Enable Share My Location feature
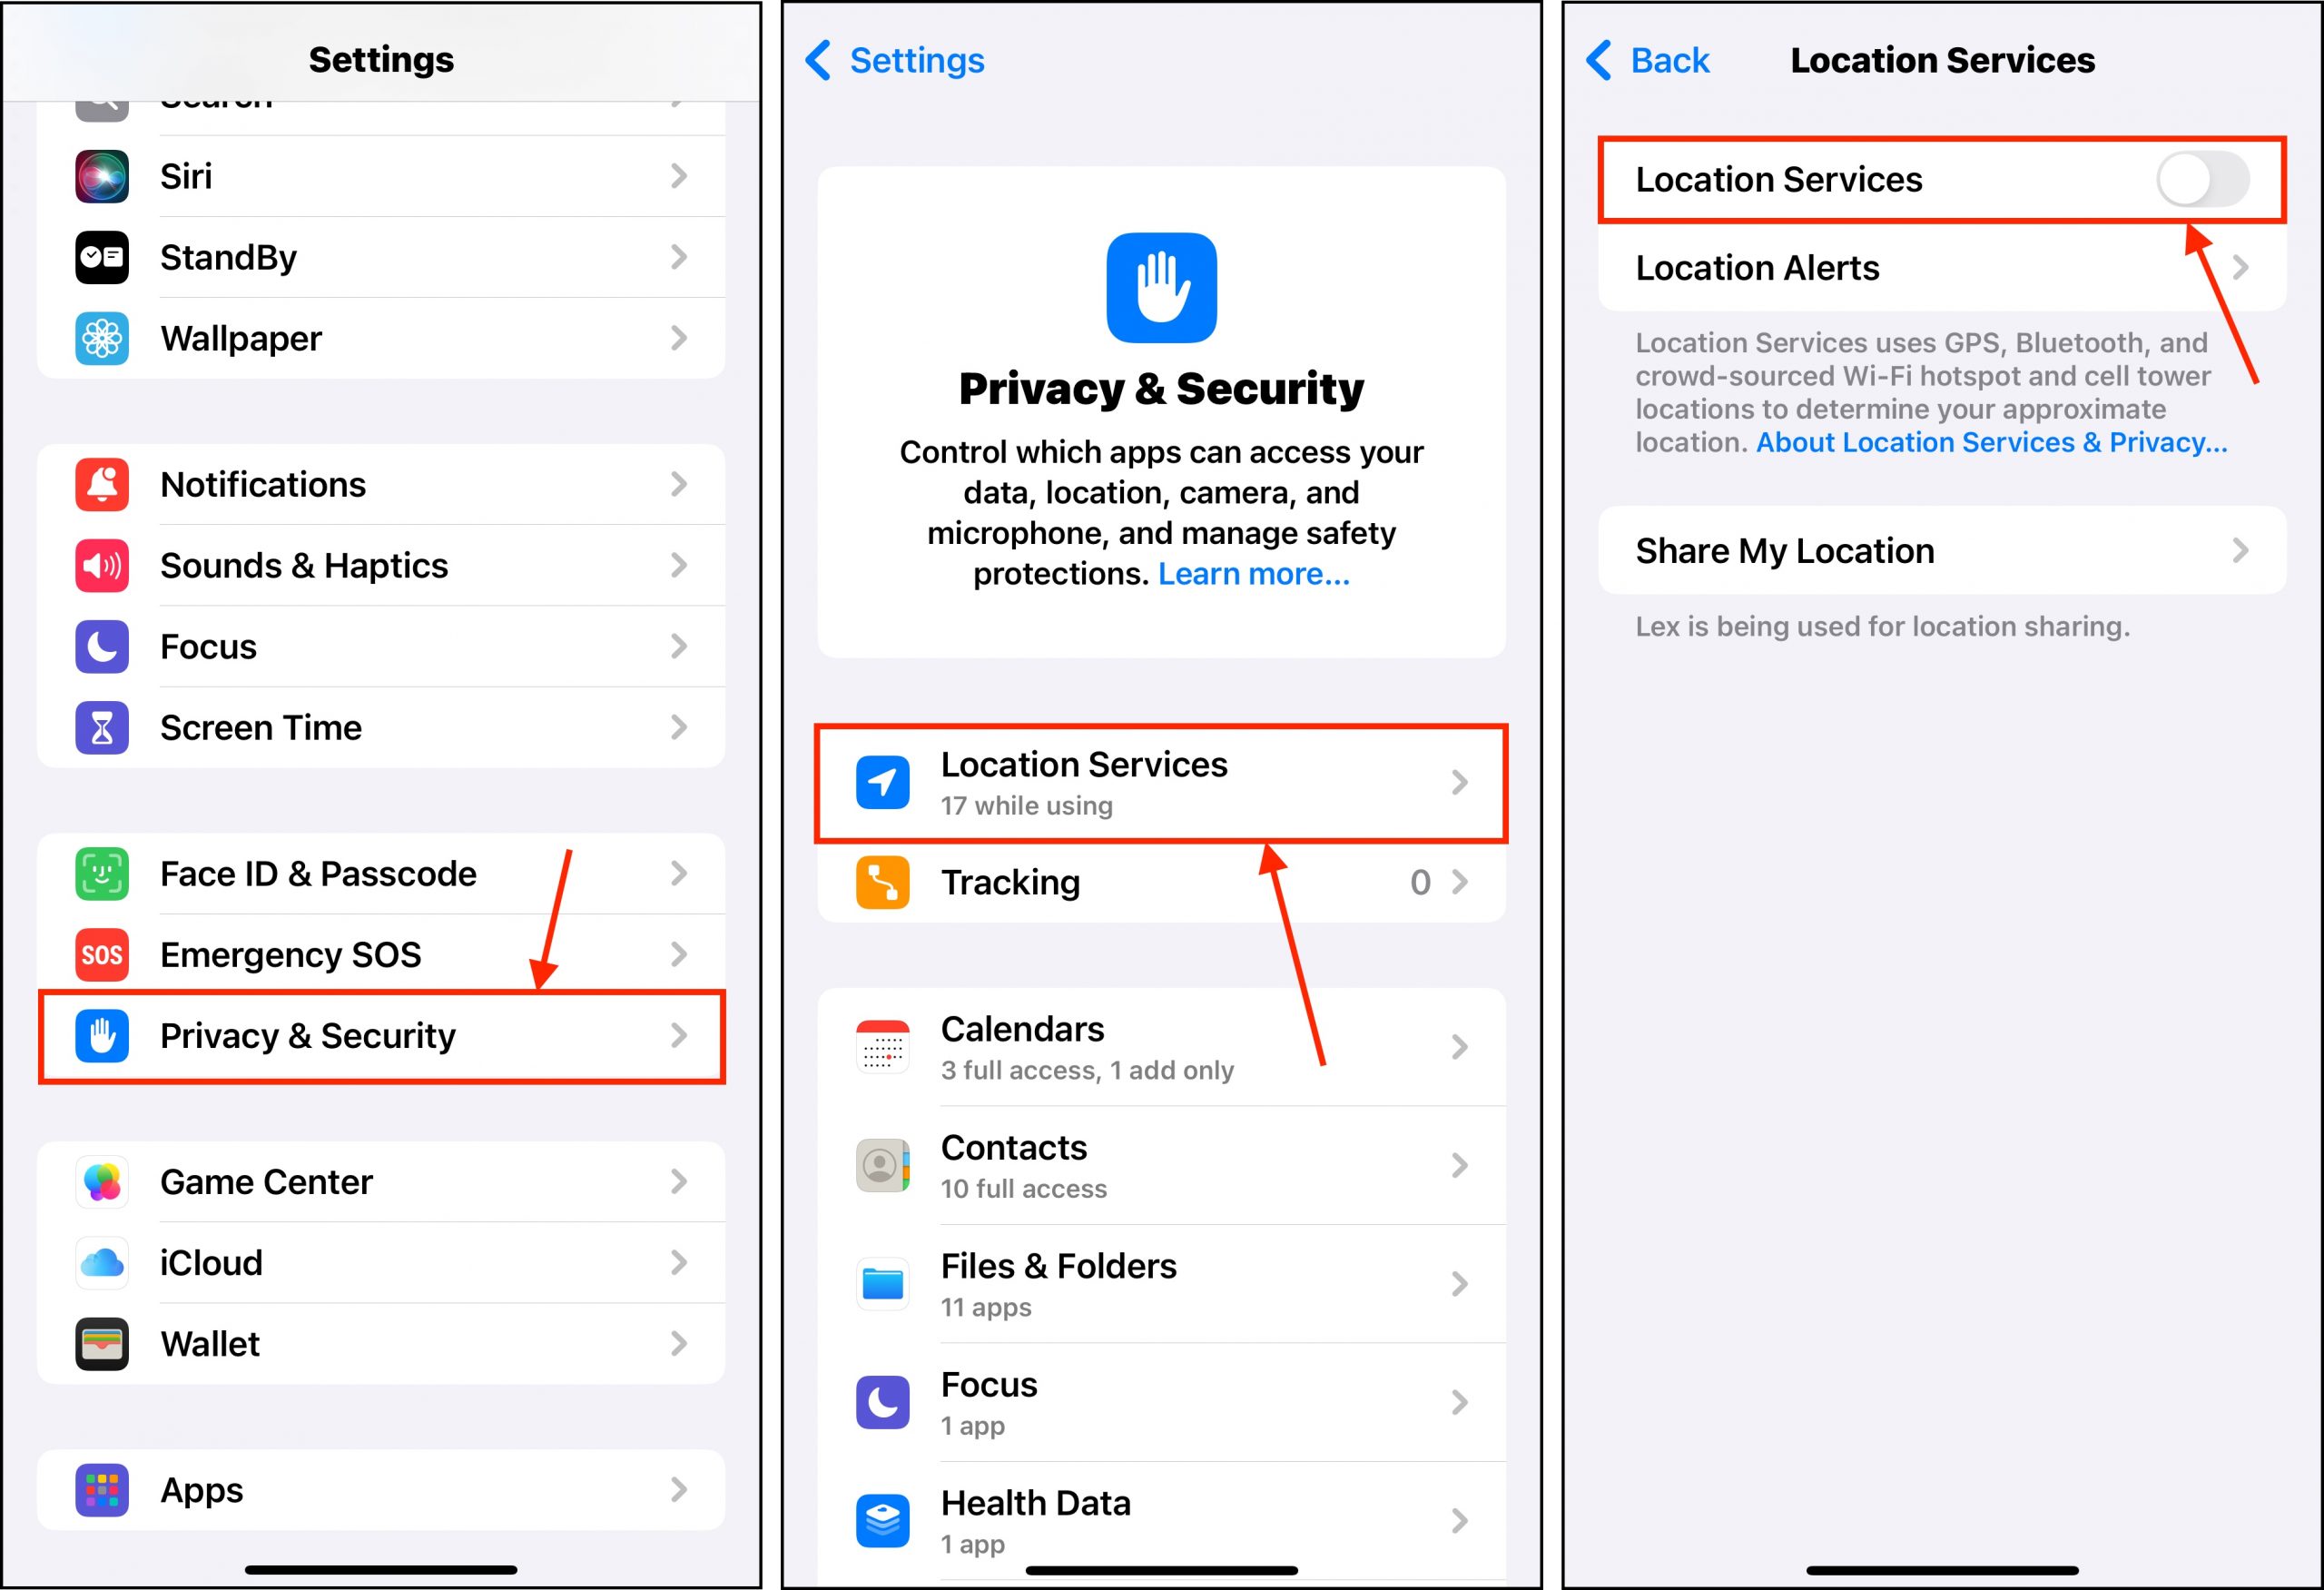 (1935, 549)
